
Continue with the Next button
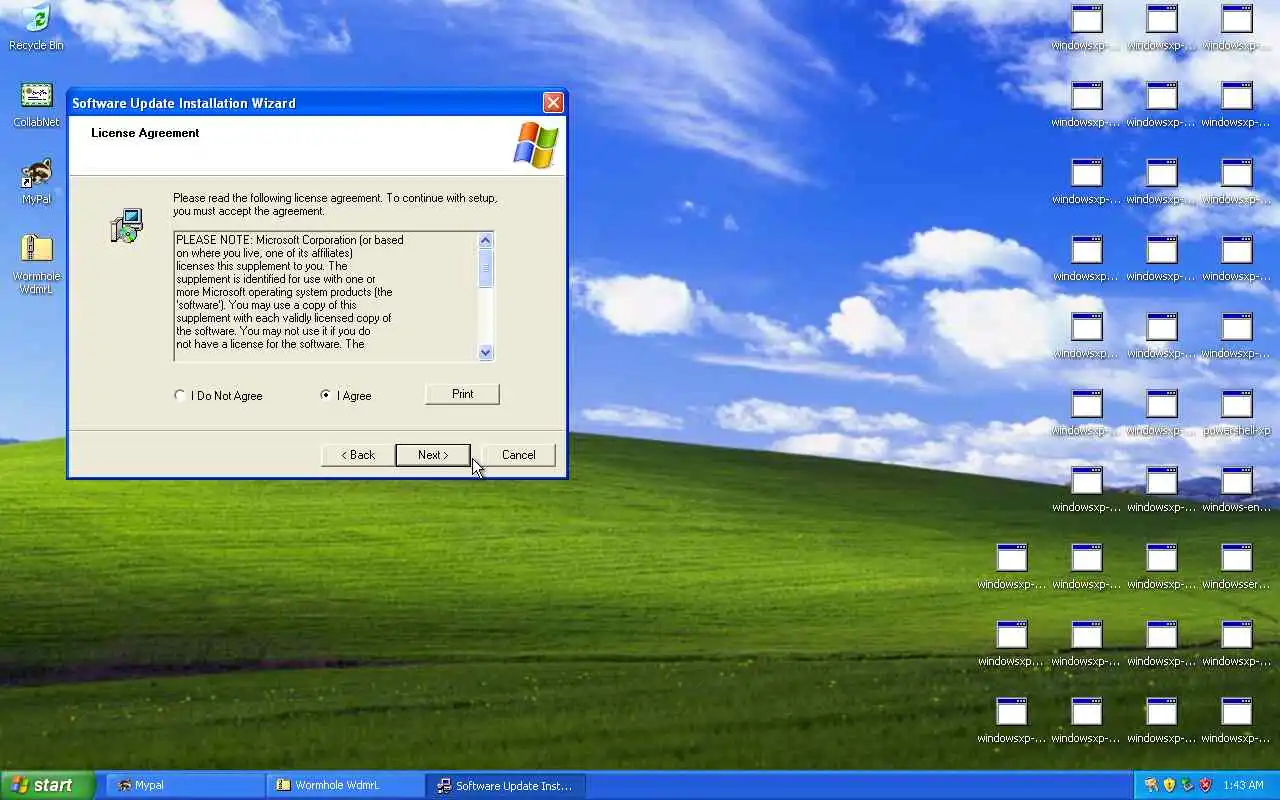pyautogui.click(x=433, y=455)
